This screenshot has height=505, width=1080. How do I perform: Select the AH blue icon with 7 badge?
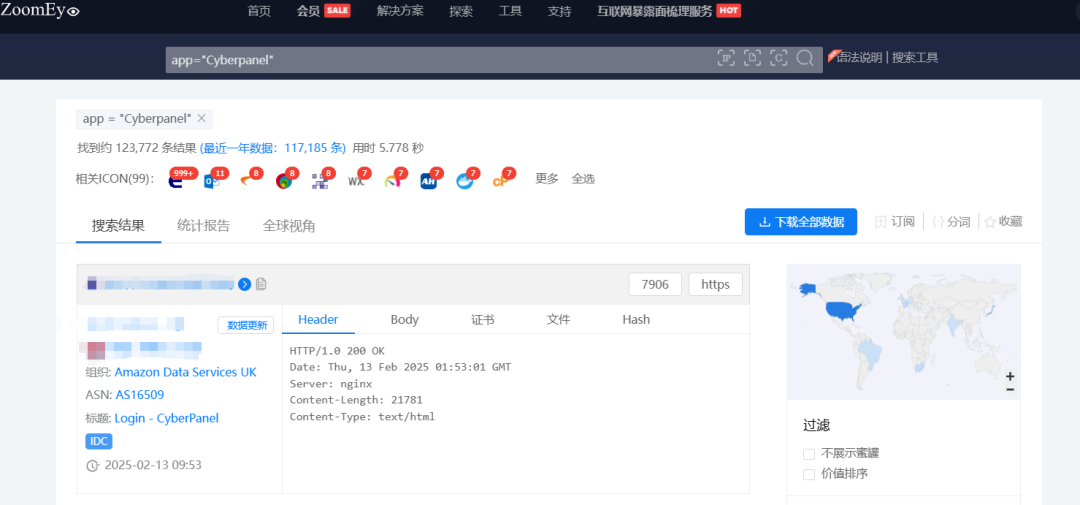pyautogui.click(x=428, y=181)
